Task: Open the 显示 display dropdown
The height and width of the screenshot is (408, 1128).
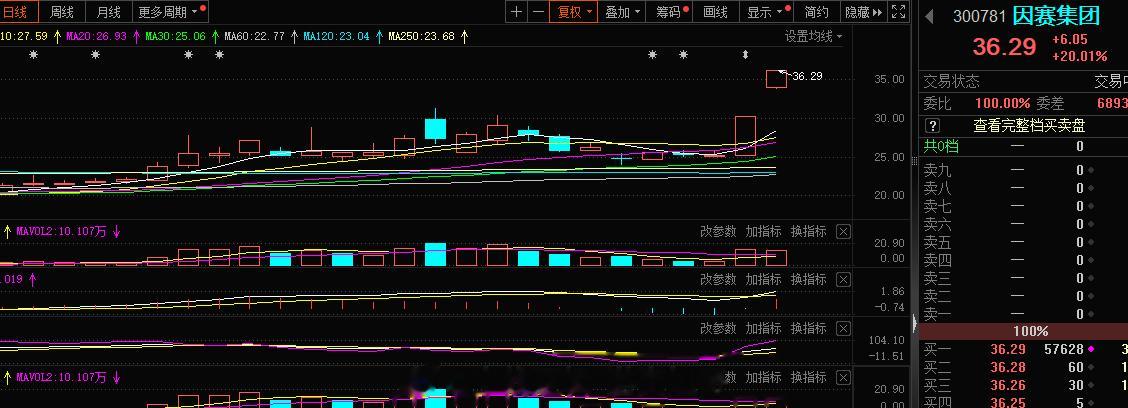Action: (765, 12)
